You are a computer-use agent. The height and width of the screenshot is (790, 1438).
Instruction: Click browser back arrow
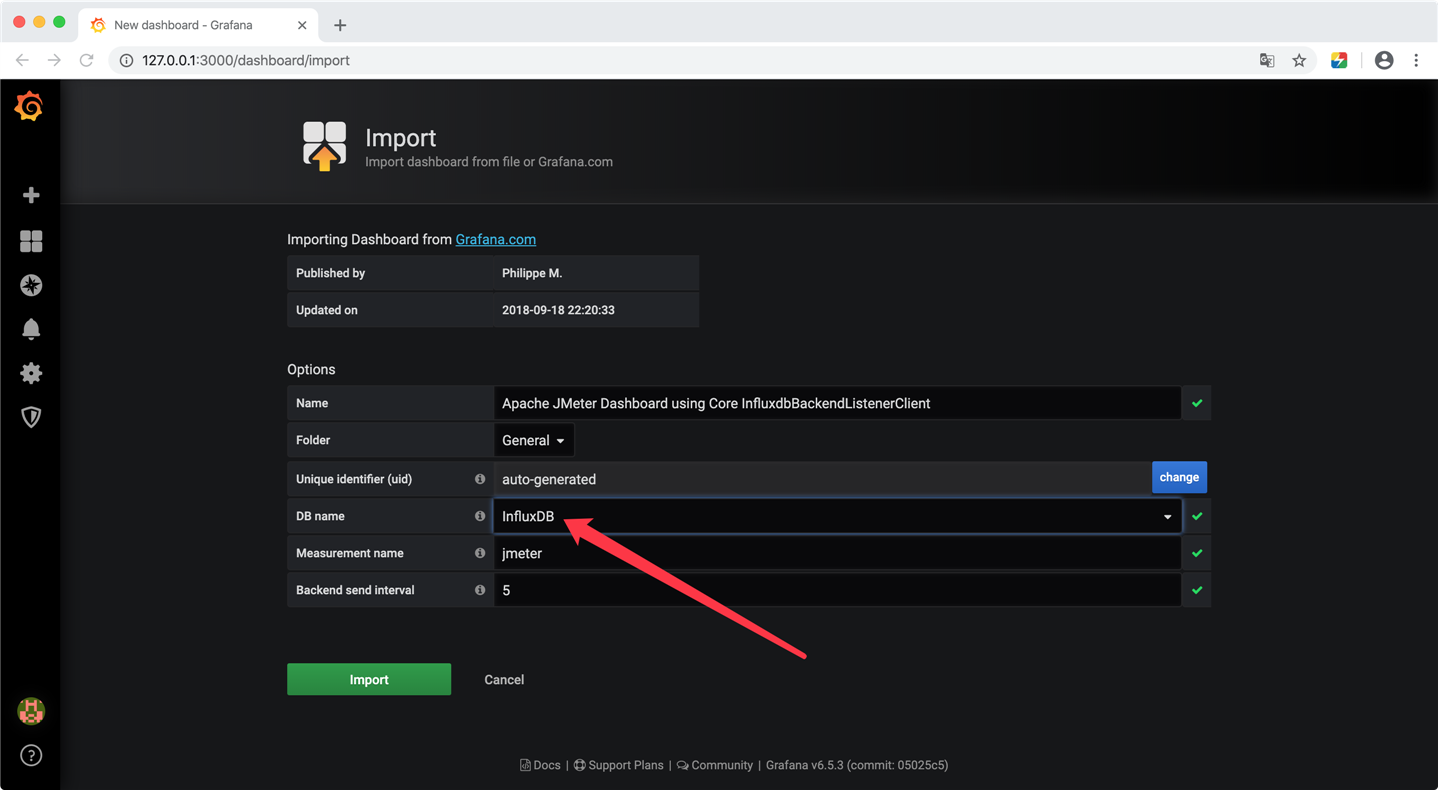(22, 60)
